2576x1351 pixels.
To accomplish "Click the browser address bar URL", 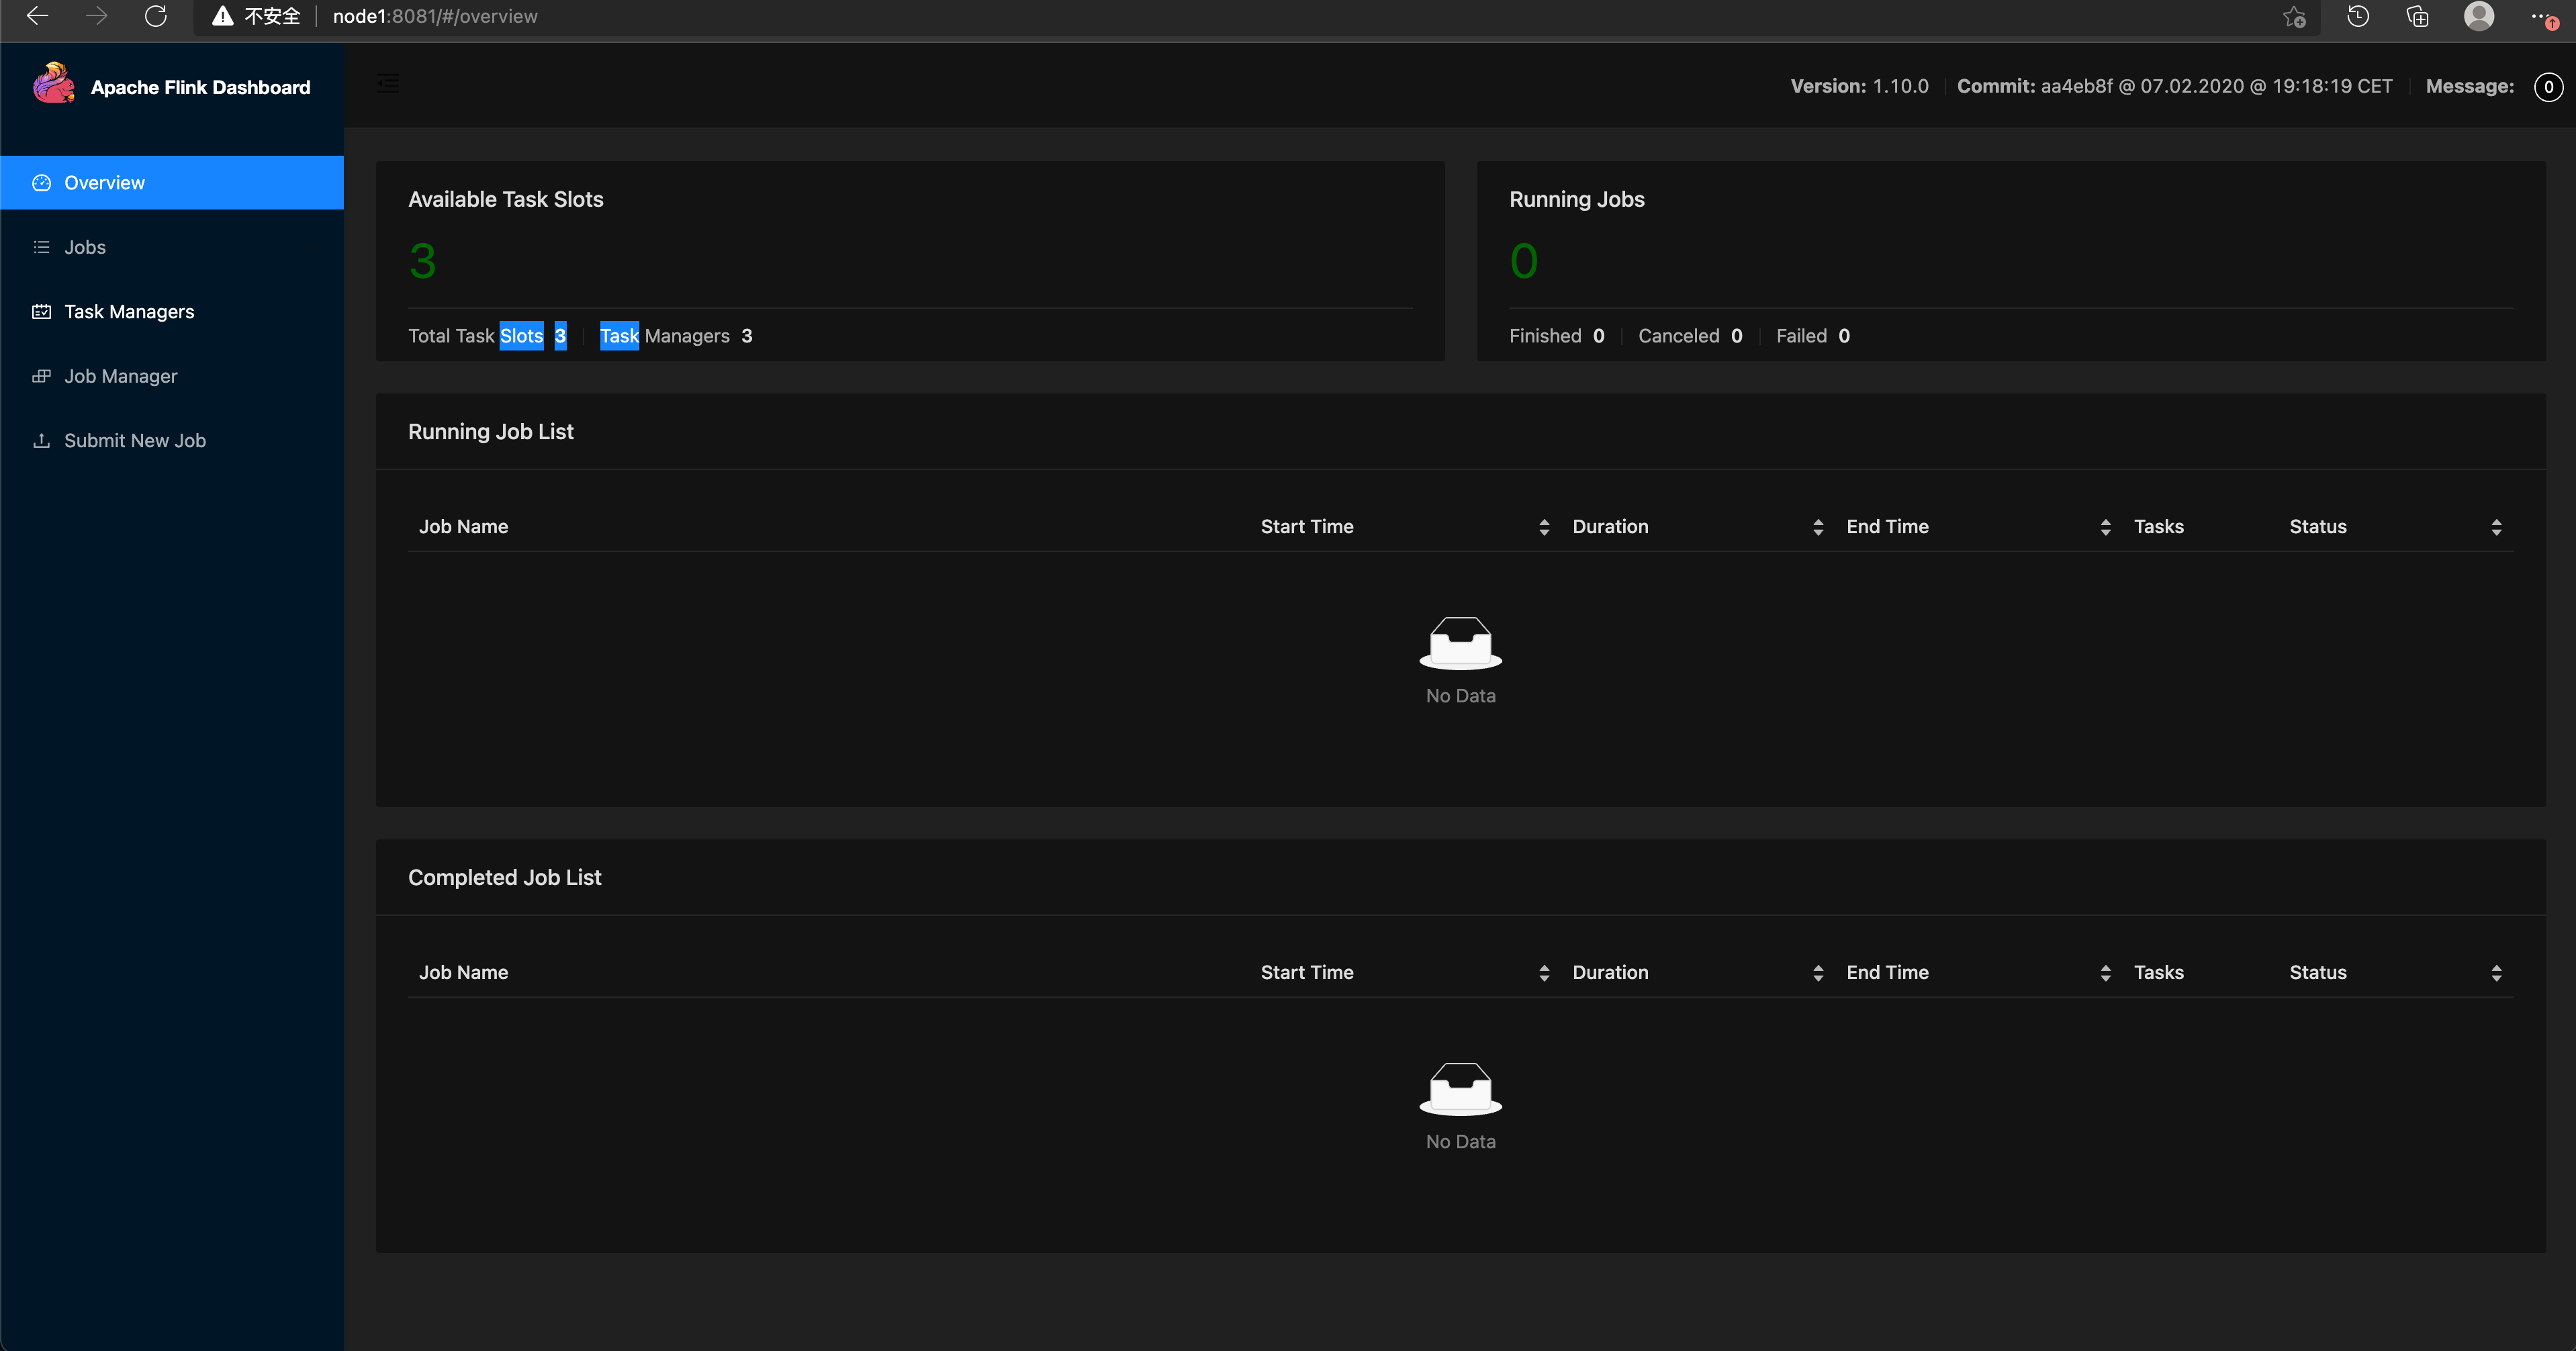I will (434, 16).
